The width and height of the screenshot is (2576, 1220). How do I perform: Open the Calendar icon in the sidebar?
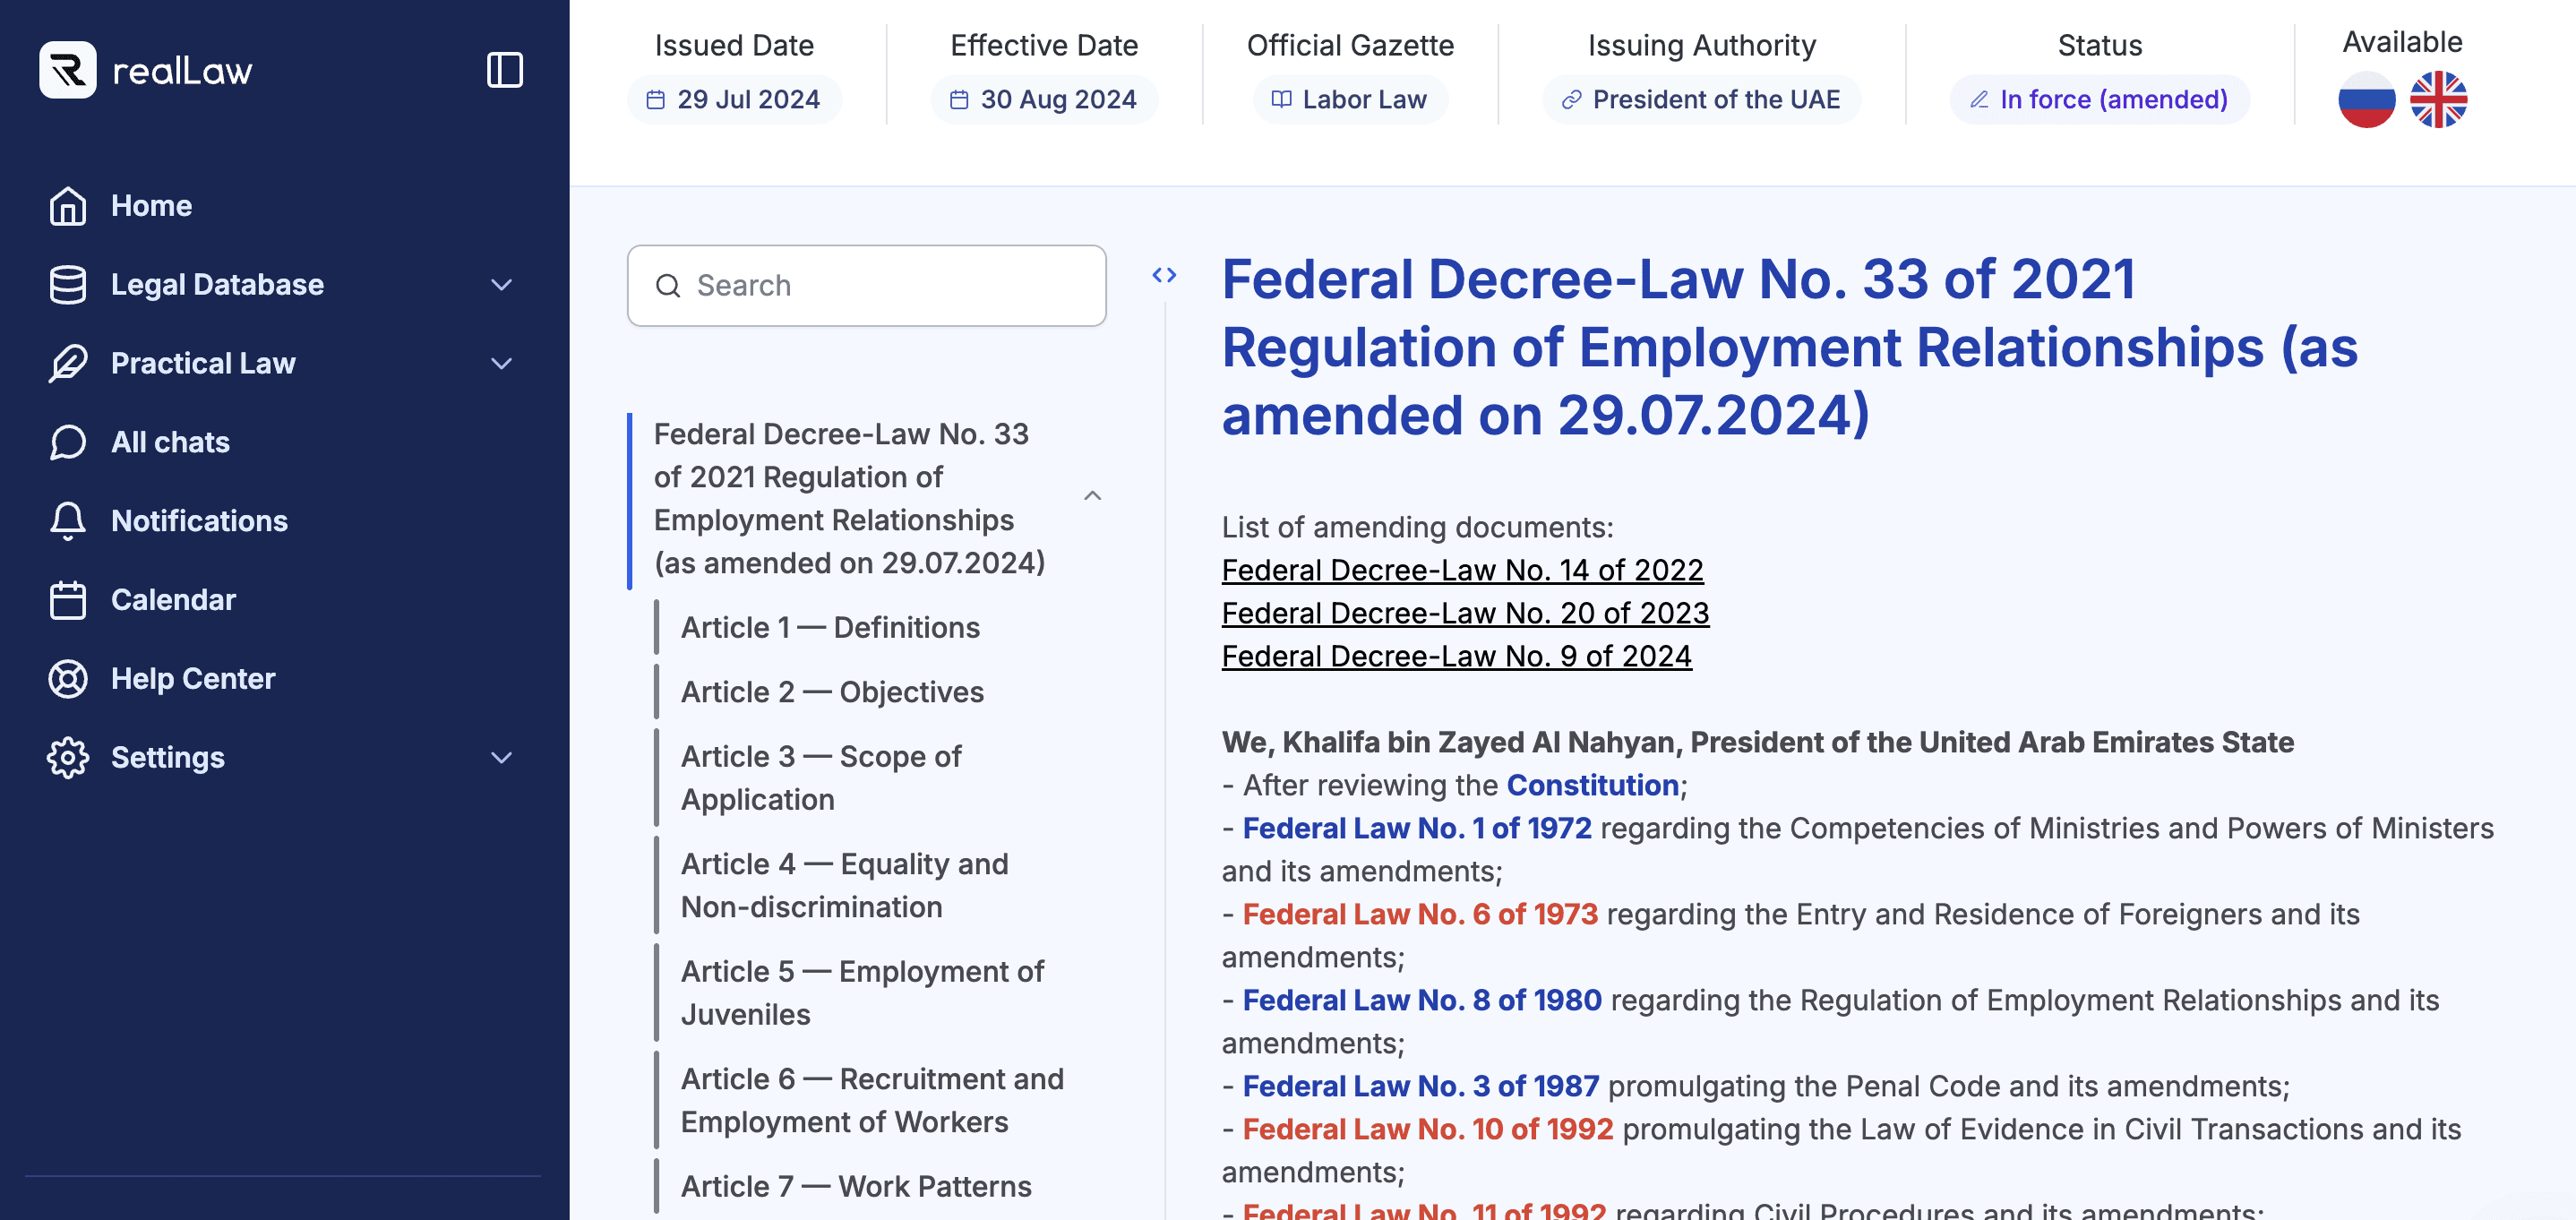click(x=67, y=600)
